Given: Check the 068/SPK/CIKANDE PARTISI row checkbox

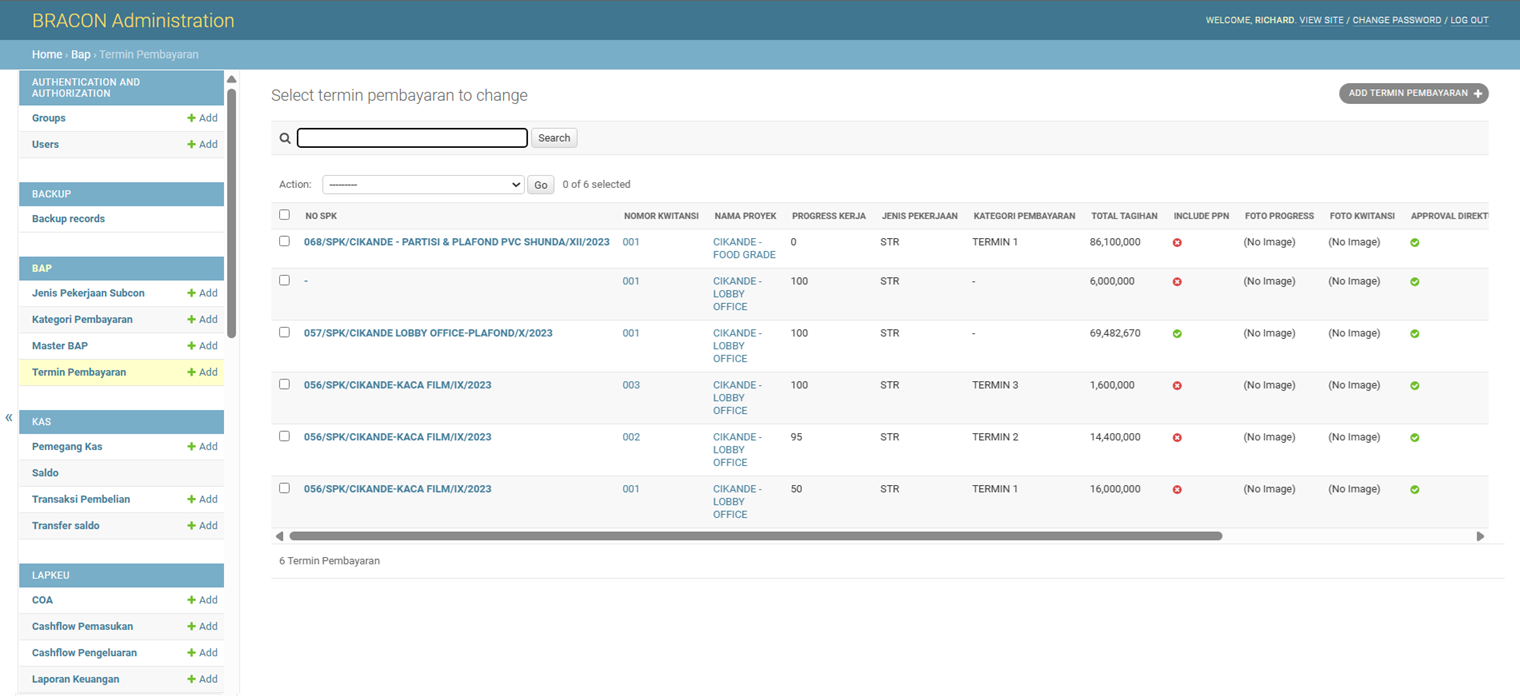Looking at the screenshot, I should (x=284, y=241).
